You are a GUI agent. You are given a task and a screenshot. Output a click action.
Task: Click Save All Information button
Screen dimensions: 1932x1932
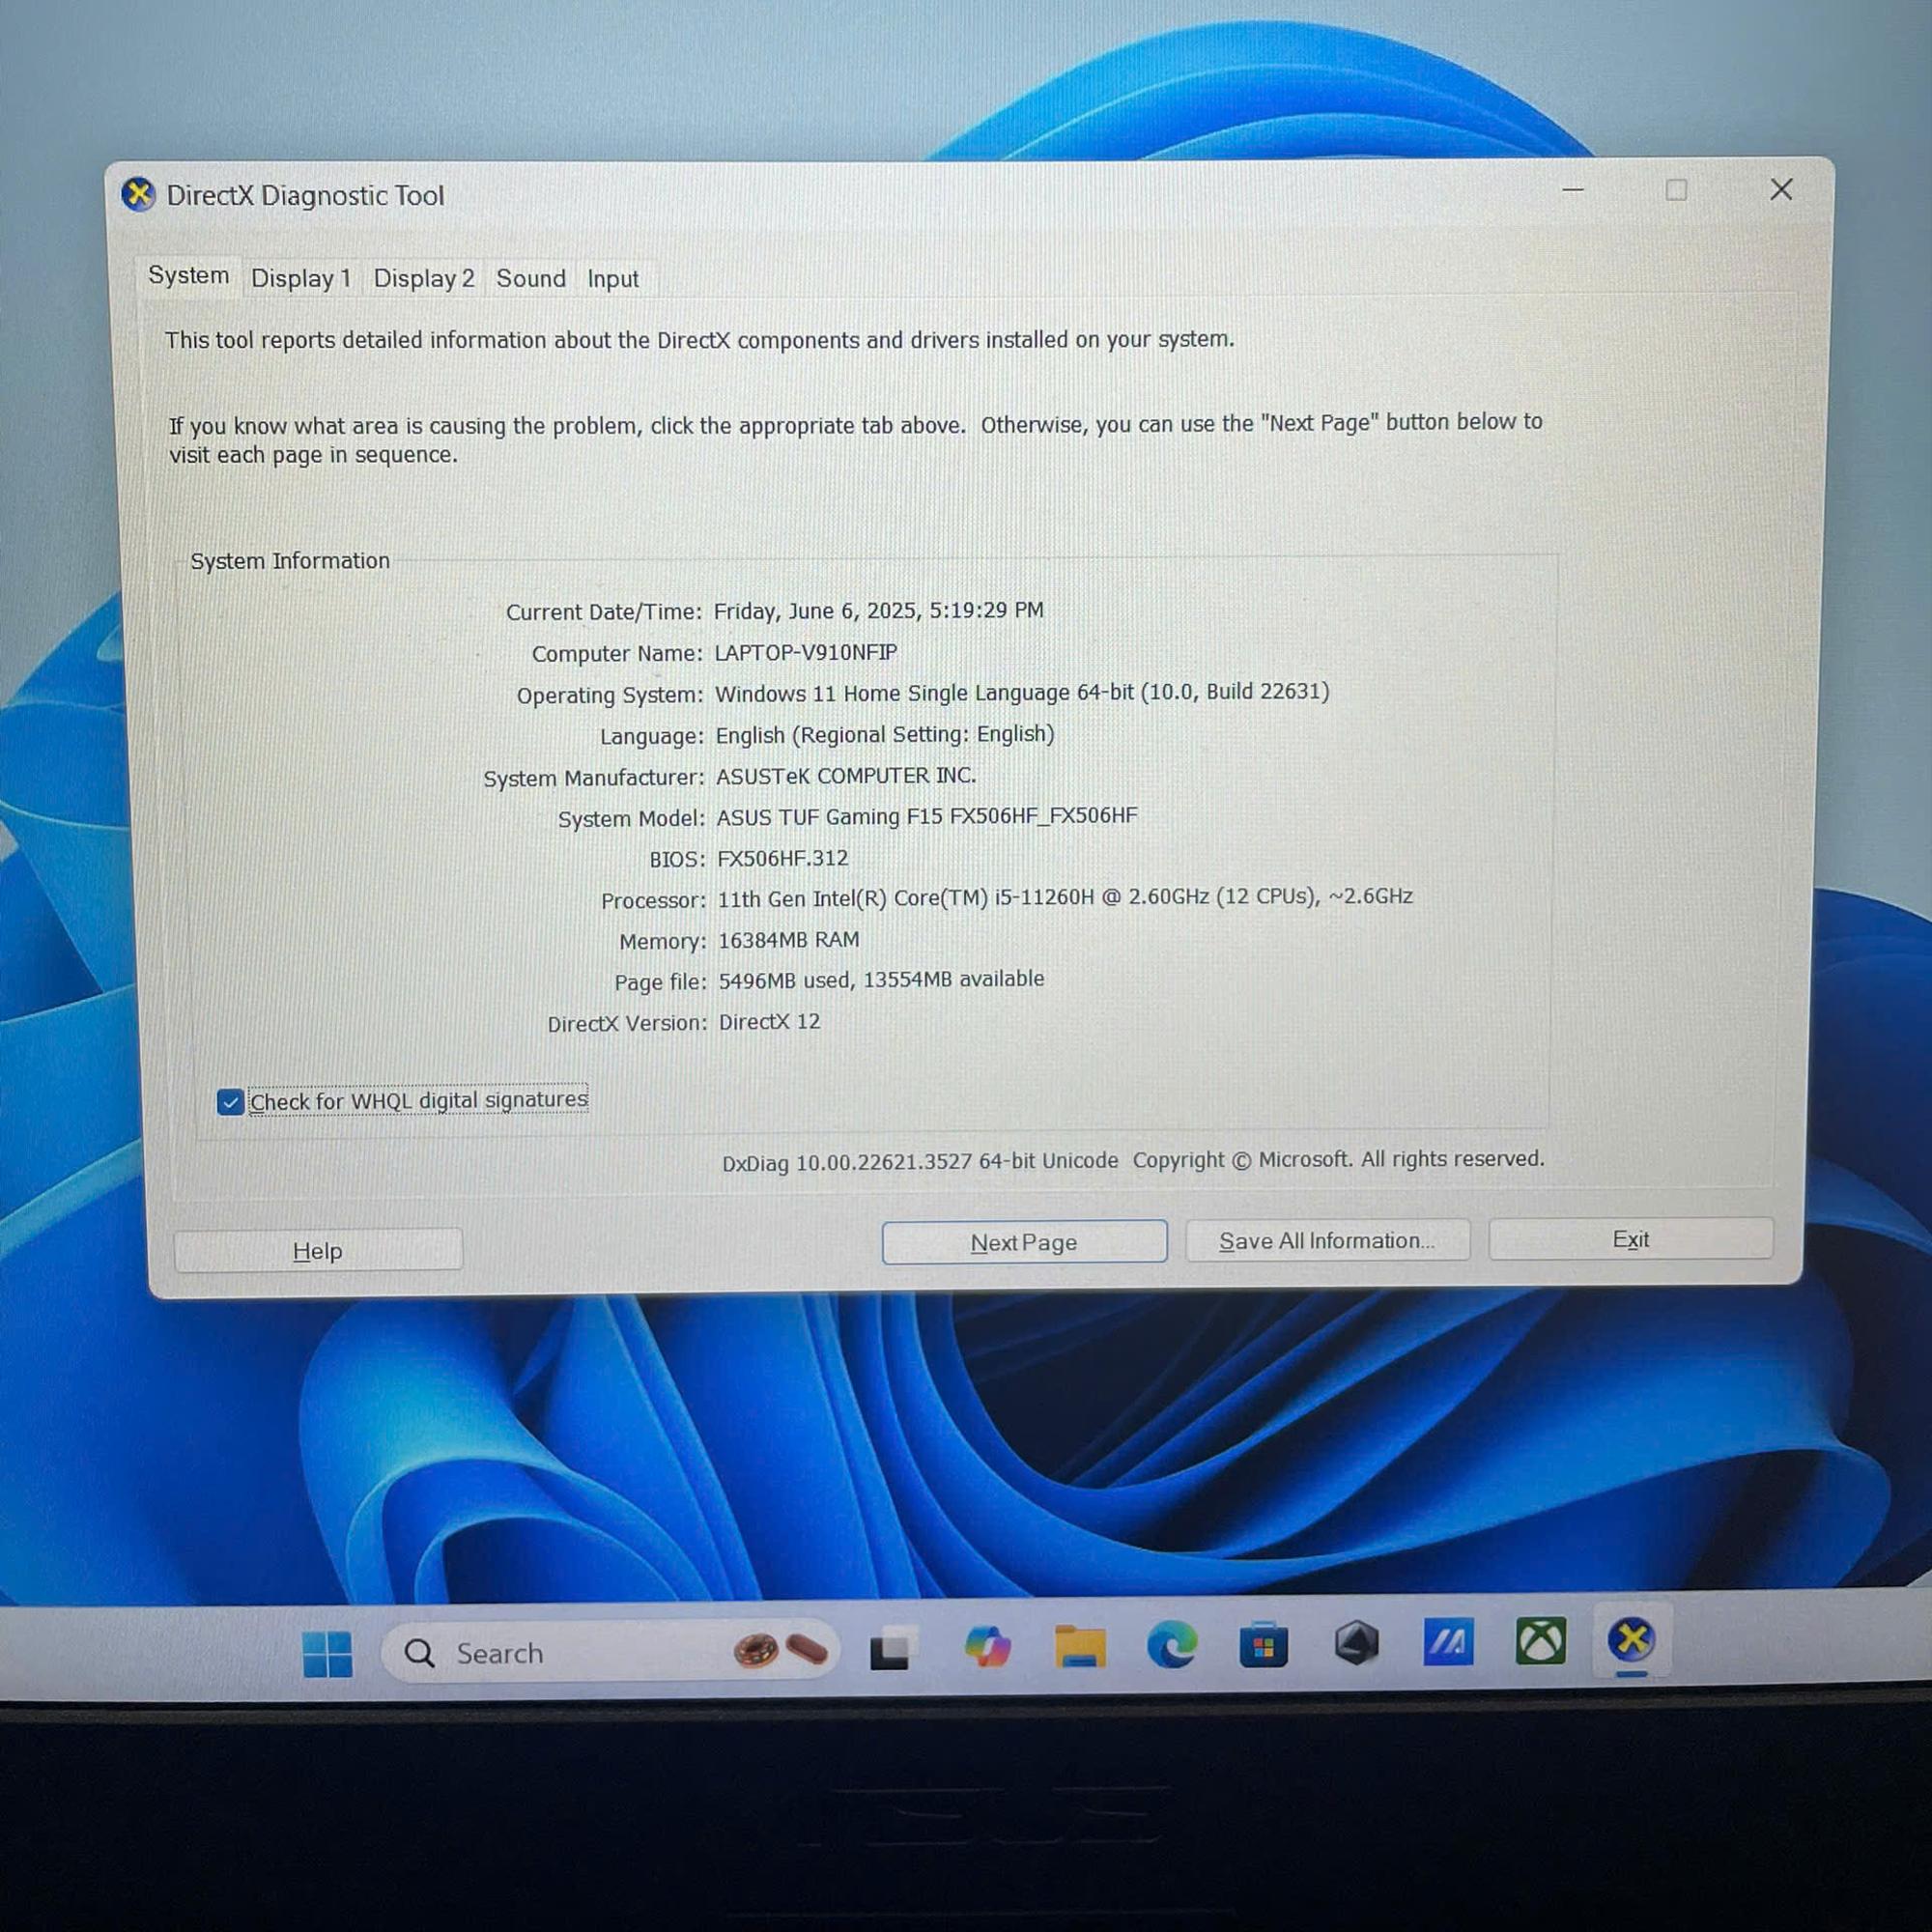click(x=1327, y=1240)
